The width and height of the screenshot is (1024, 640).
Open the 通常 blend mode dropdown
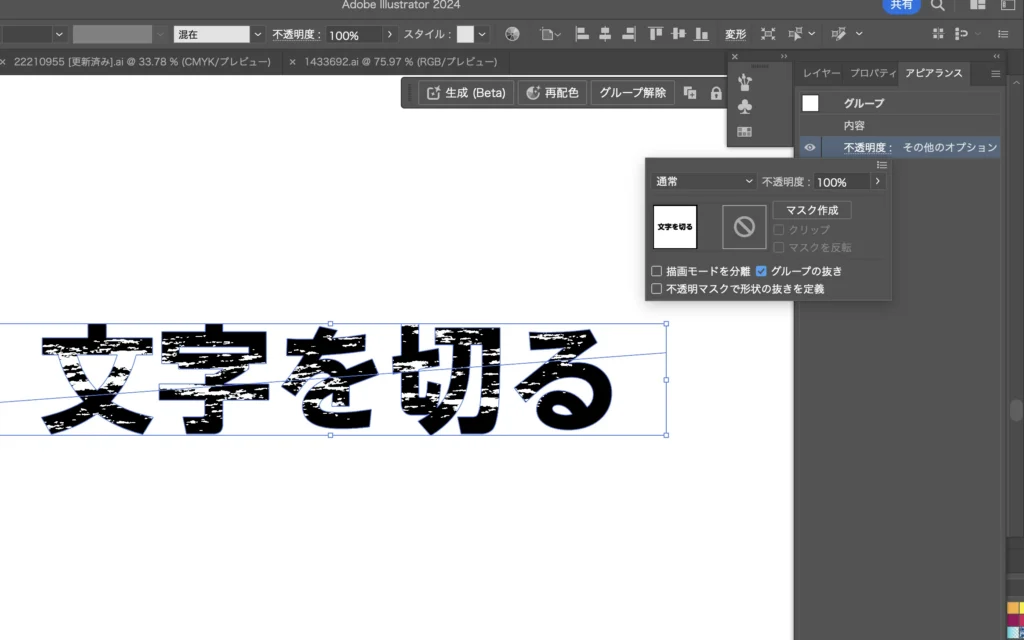pyautogui.click(x=704, y=182)
